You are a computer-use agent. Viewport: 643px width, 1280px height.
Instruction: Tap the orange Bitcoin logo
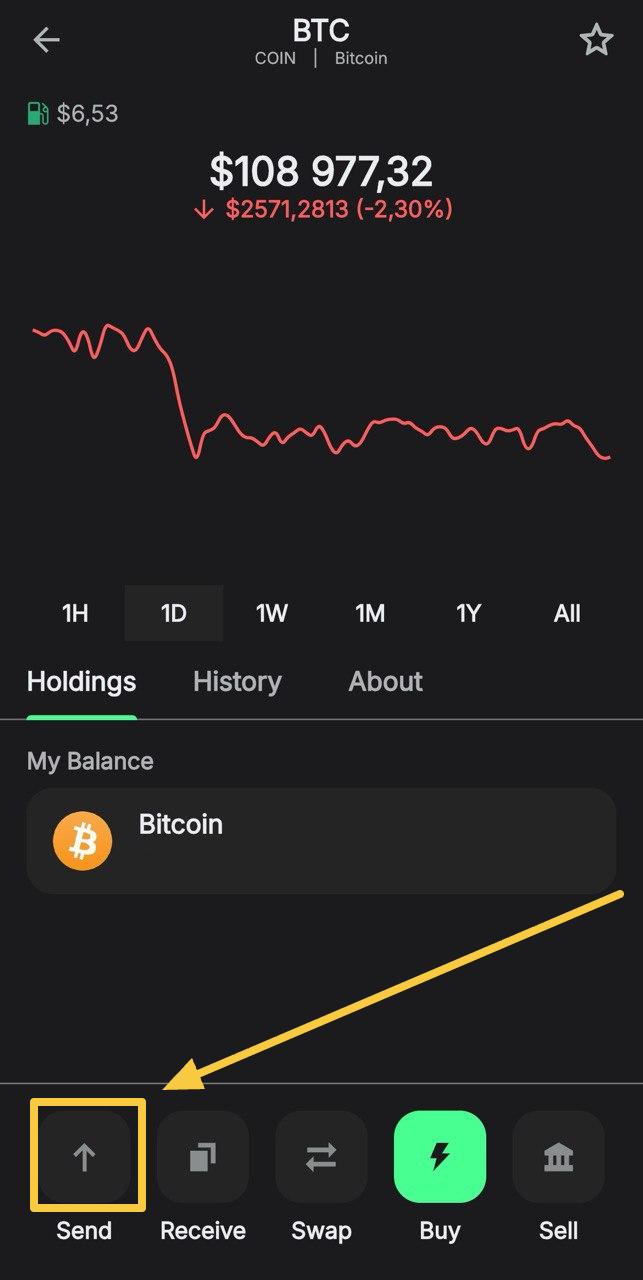[x=82, y=841]
